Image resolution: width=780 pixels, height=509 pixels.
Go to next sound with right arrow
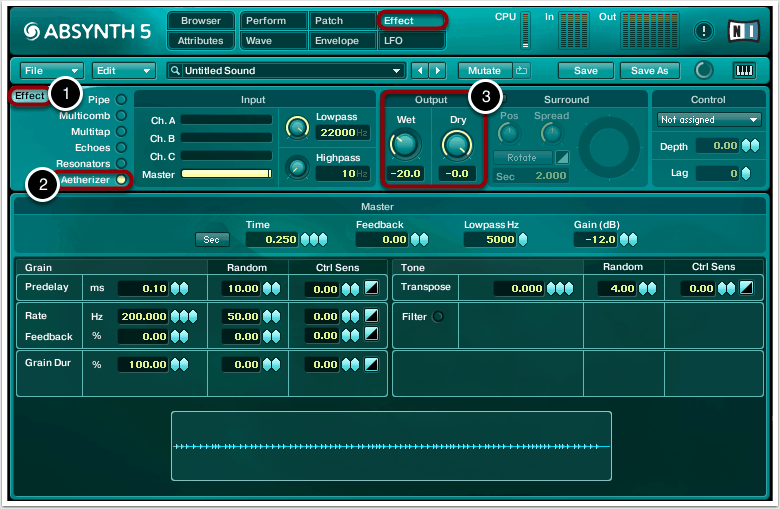437,71
